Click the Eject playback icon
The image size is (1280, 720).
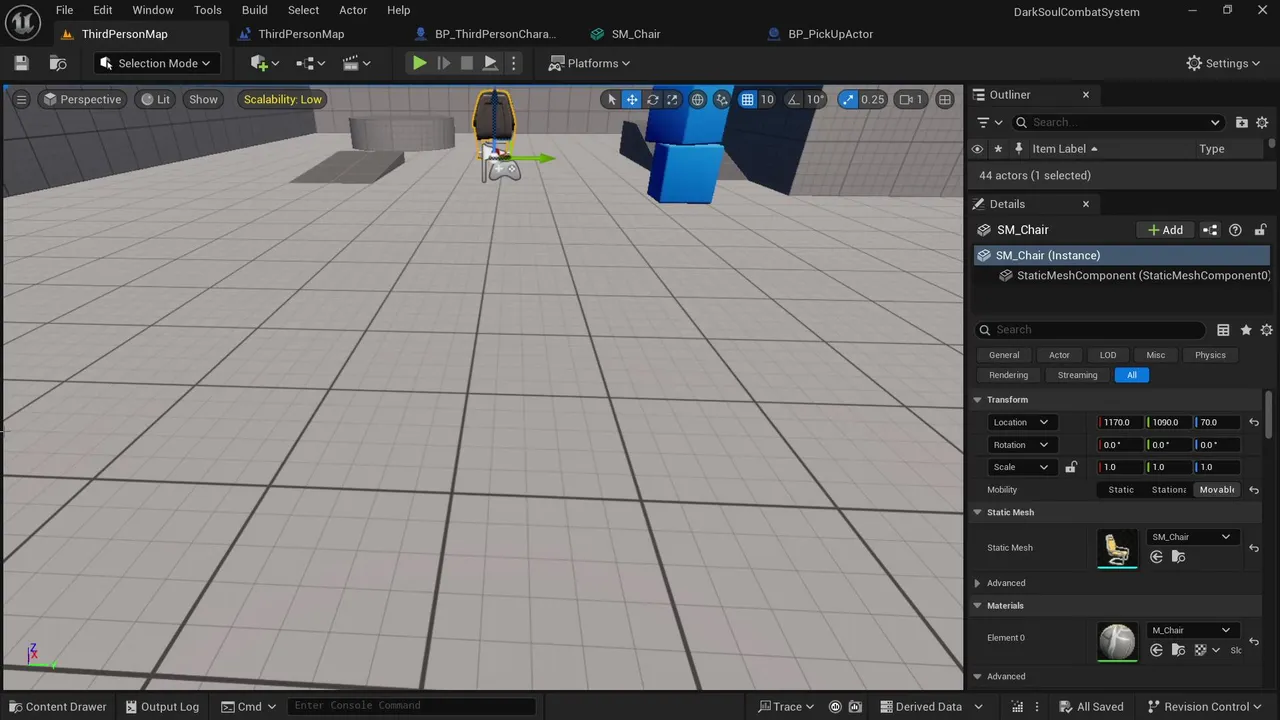[x=490, y=63]
